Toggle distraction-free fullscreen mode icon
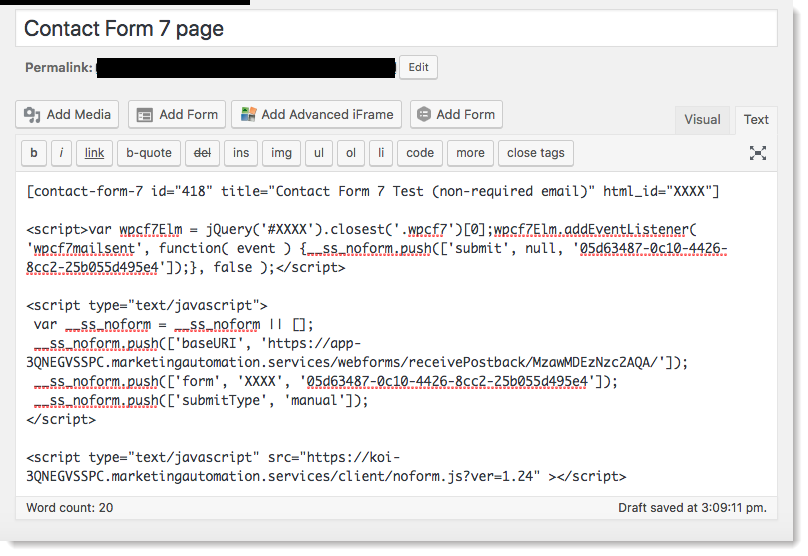The height and width of the screenshot is (556, 808). [758, 153]
